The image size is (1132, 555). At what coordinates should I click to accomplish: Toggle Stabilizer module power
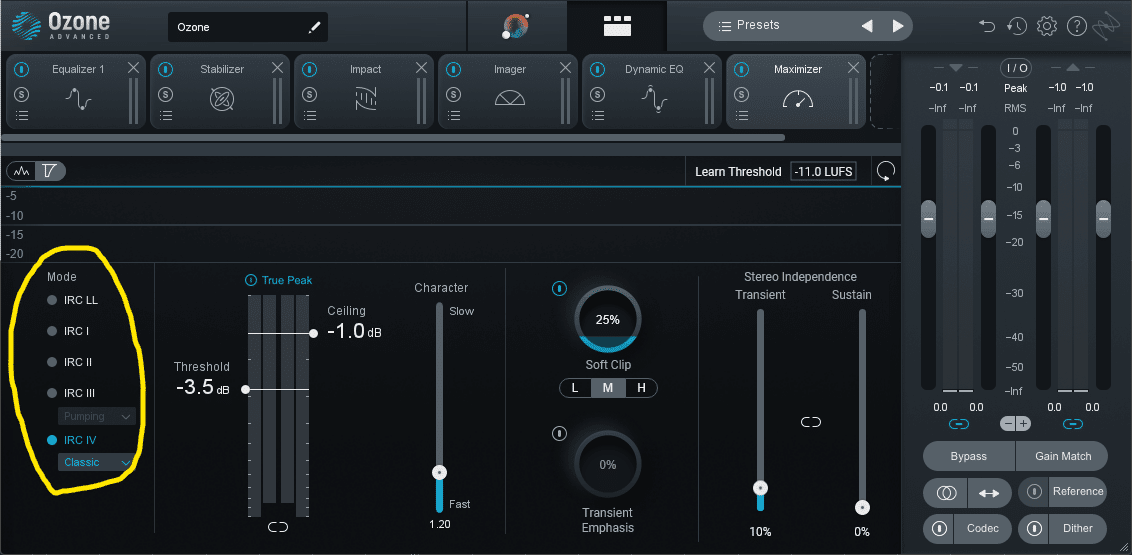166,70
